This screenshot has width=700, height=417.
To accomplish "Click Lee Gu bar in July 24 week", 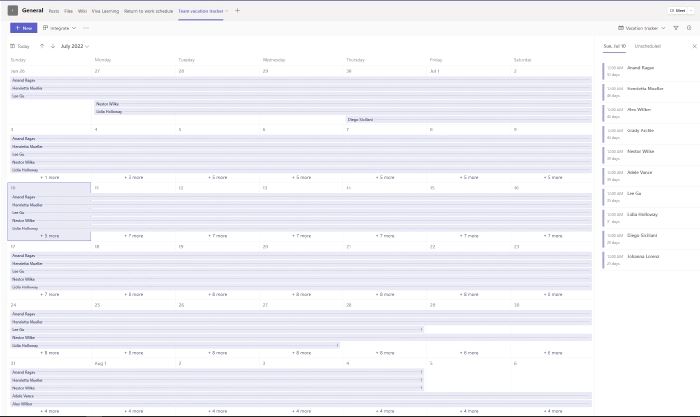I will pyautogui.click(x=217, y=329).
